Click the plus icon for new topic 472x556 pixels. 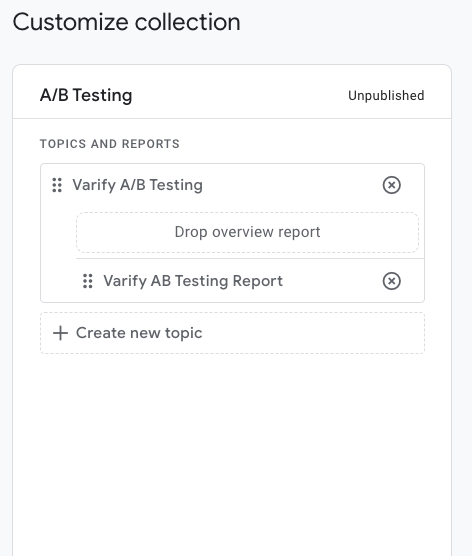(60, 333)
